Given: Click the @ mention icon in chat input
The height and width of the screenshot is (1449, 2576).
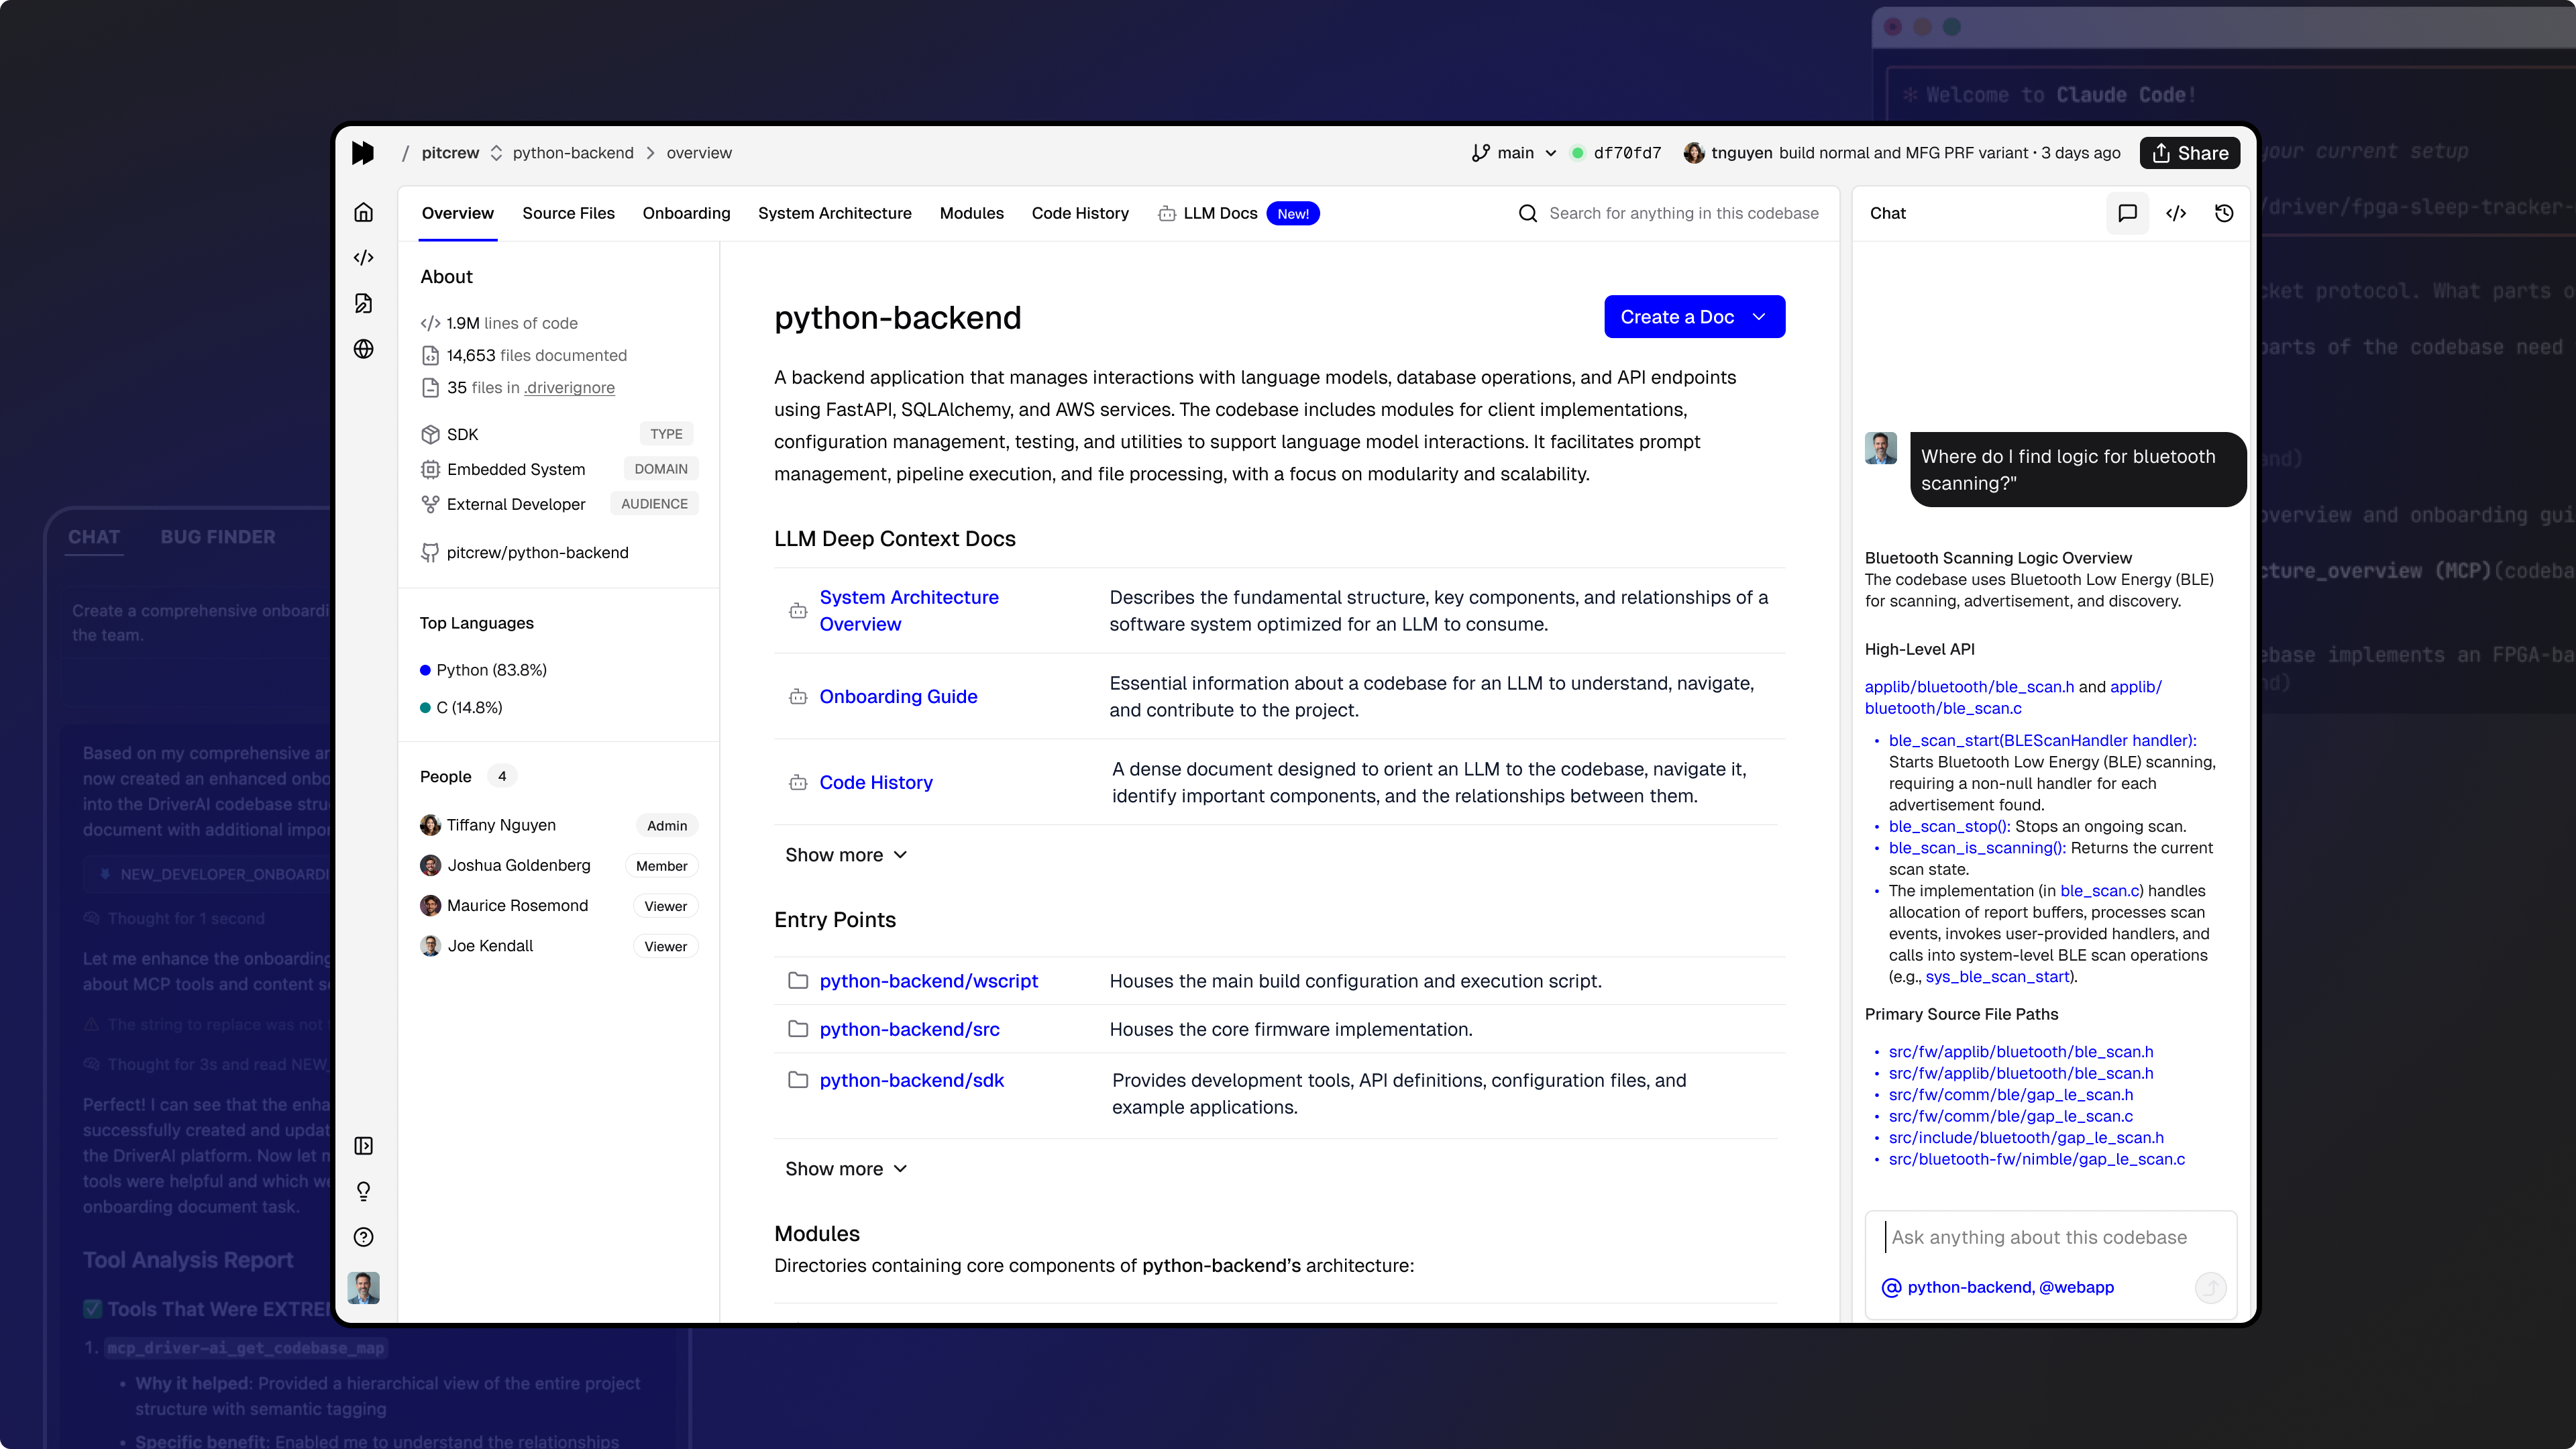Looking at the screenshot, I should tap(1891, 1287).
